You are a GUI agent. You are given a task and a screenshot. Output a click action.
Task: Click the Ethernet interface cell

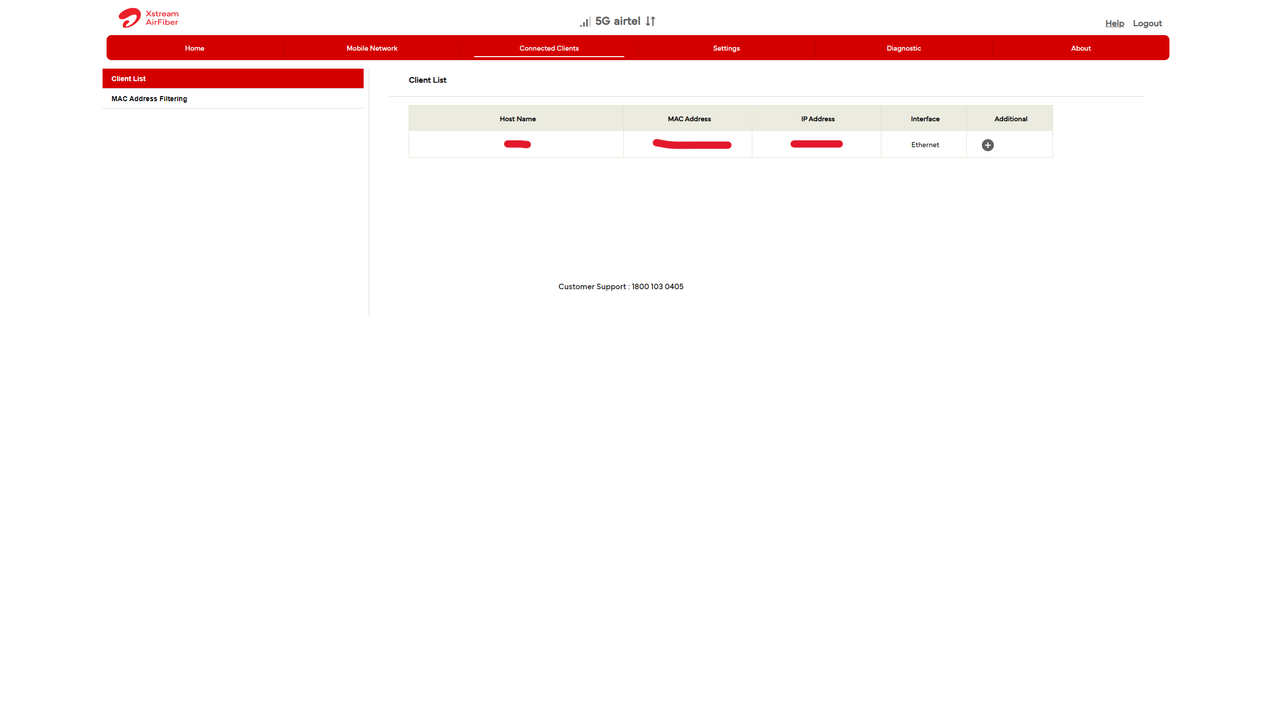(925, 145)
